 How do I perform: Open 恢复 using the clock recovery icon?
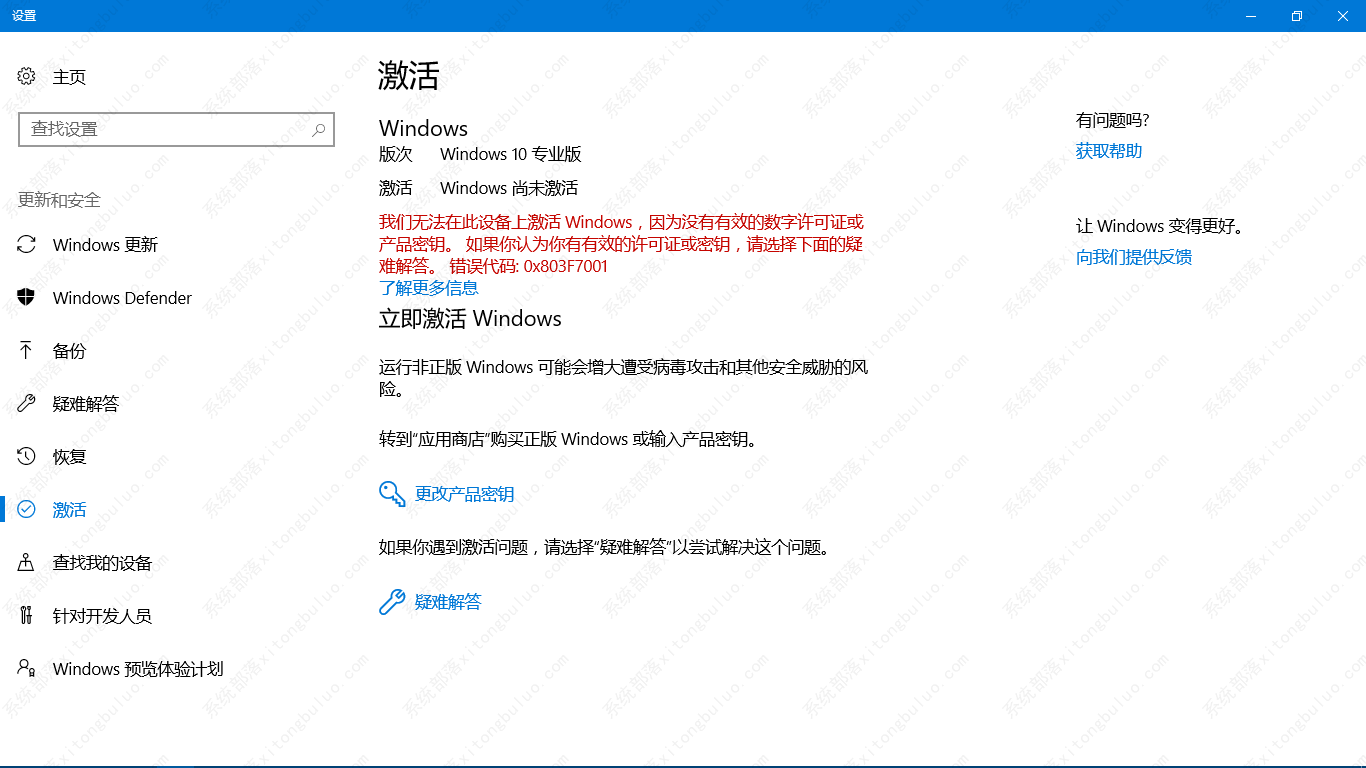tap(27, 456)
